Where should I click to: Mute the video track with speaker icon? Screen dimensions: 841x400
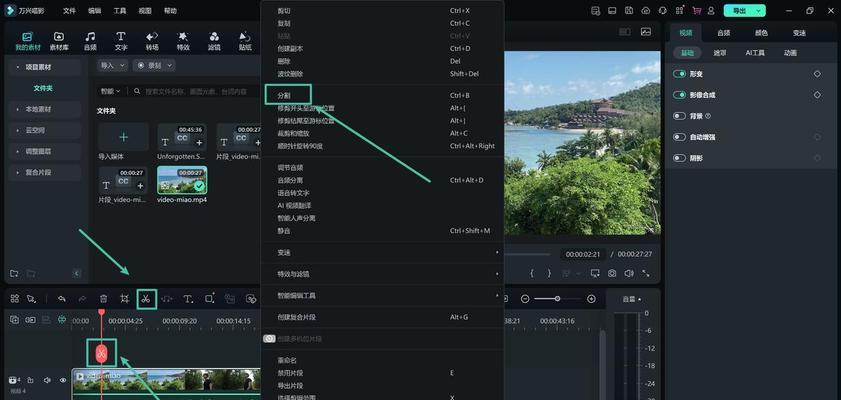[x=47, y=380]
